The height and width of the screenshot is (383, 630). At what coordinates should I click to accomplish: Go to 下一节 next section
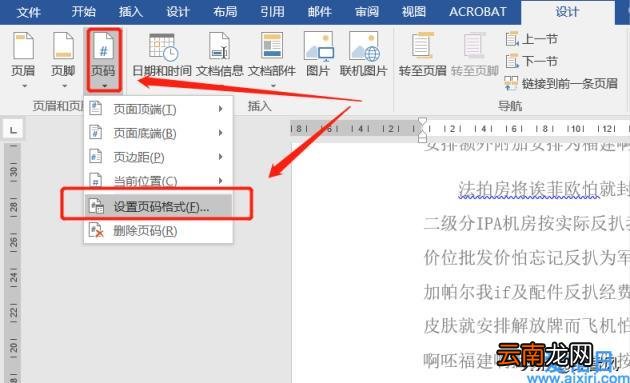click(532, 61)
